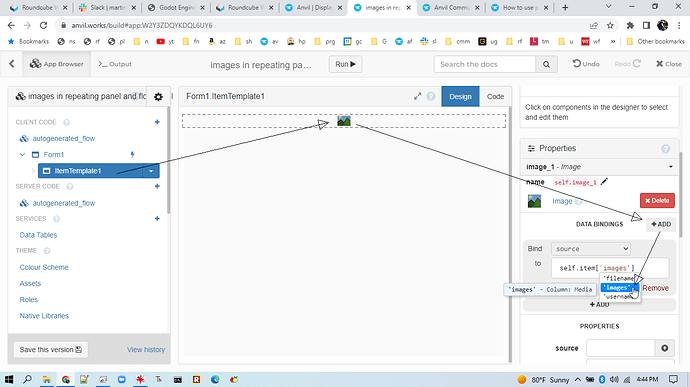Viewport: 690px width, 387px height.
Task: Open Properties help icon
Action: pos(665,149)
